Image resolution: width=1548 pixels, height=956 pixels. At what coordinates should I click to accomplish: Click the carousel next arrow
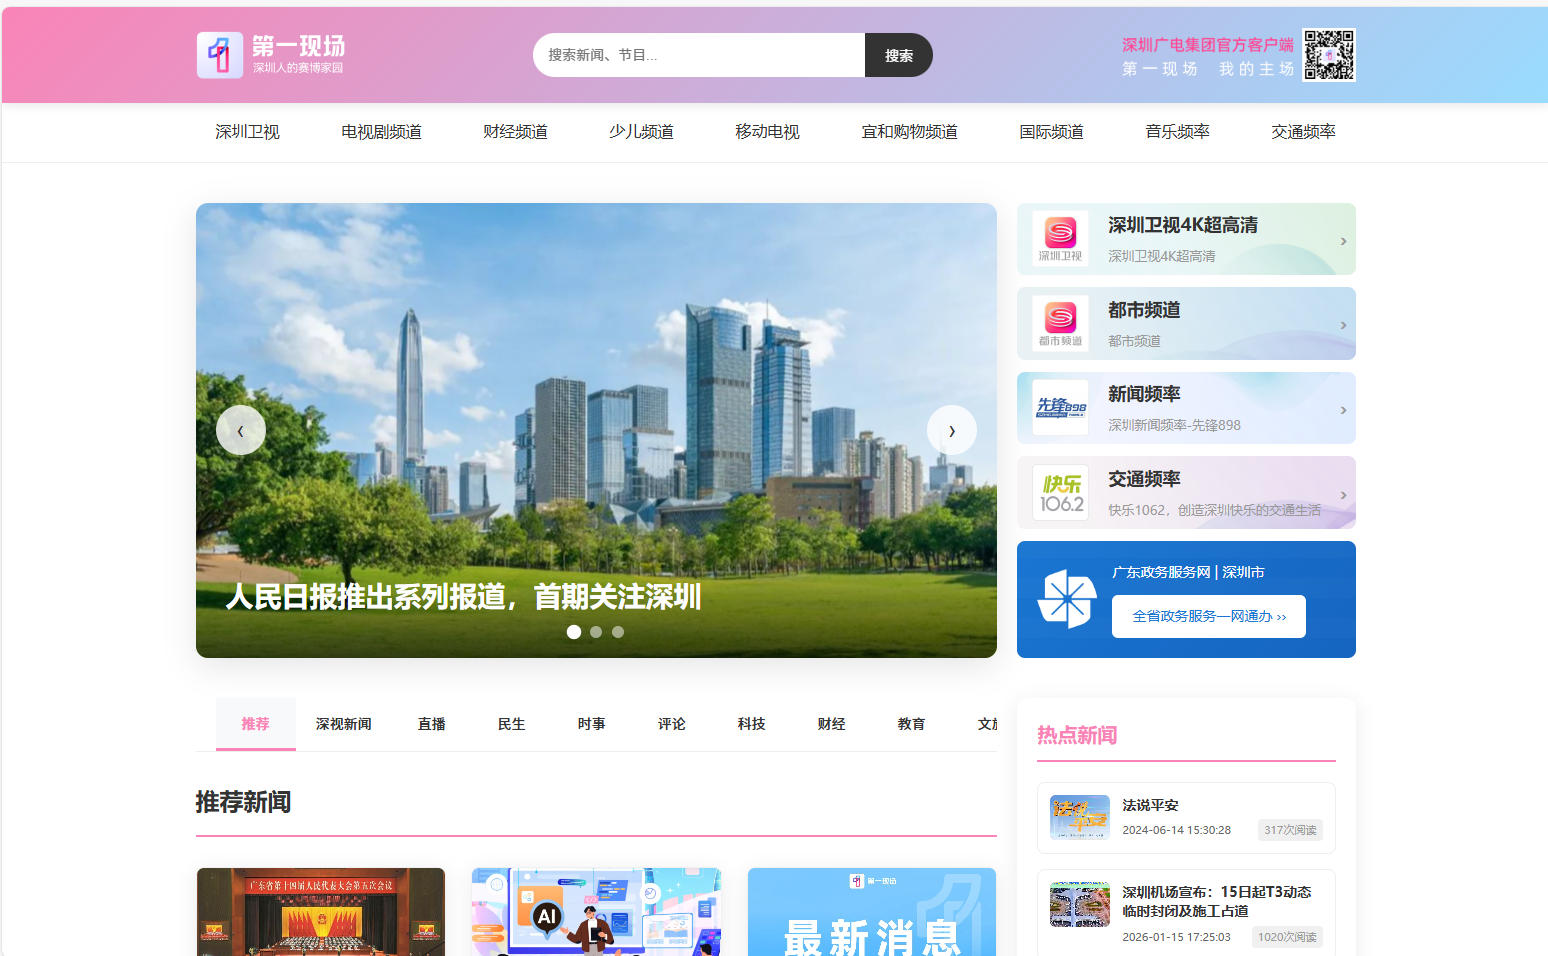tap(951, 430)
